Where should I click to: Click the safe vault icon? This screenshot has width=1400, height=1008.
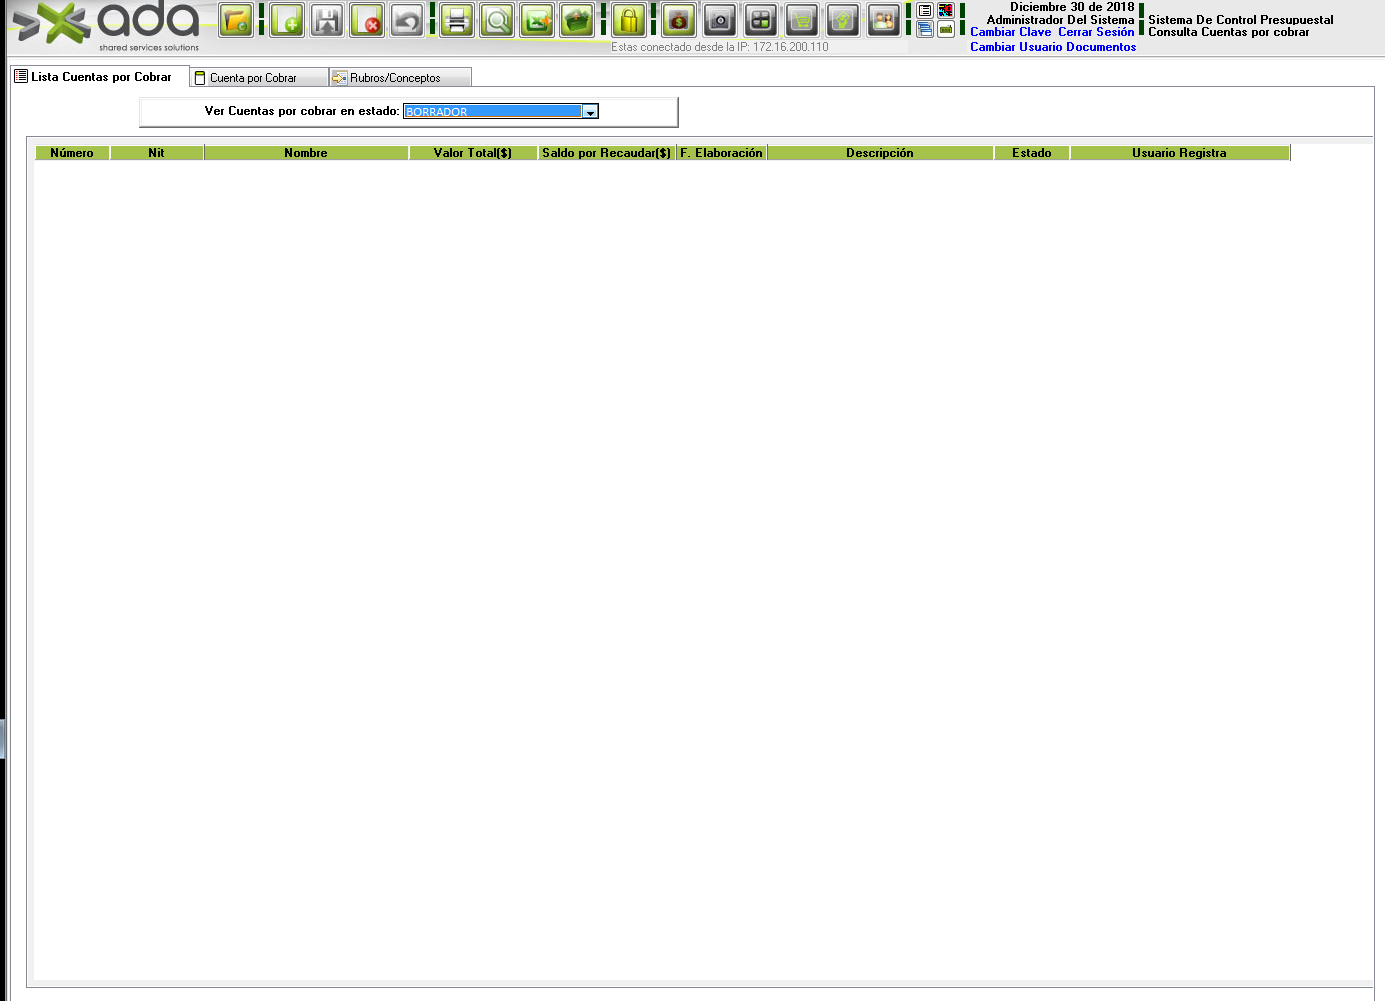(720, 20)
